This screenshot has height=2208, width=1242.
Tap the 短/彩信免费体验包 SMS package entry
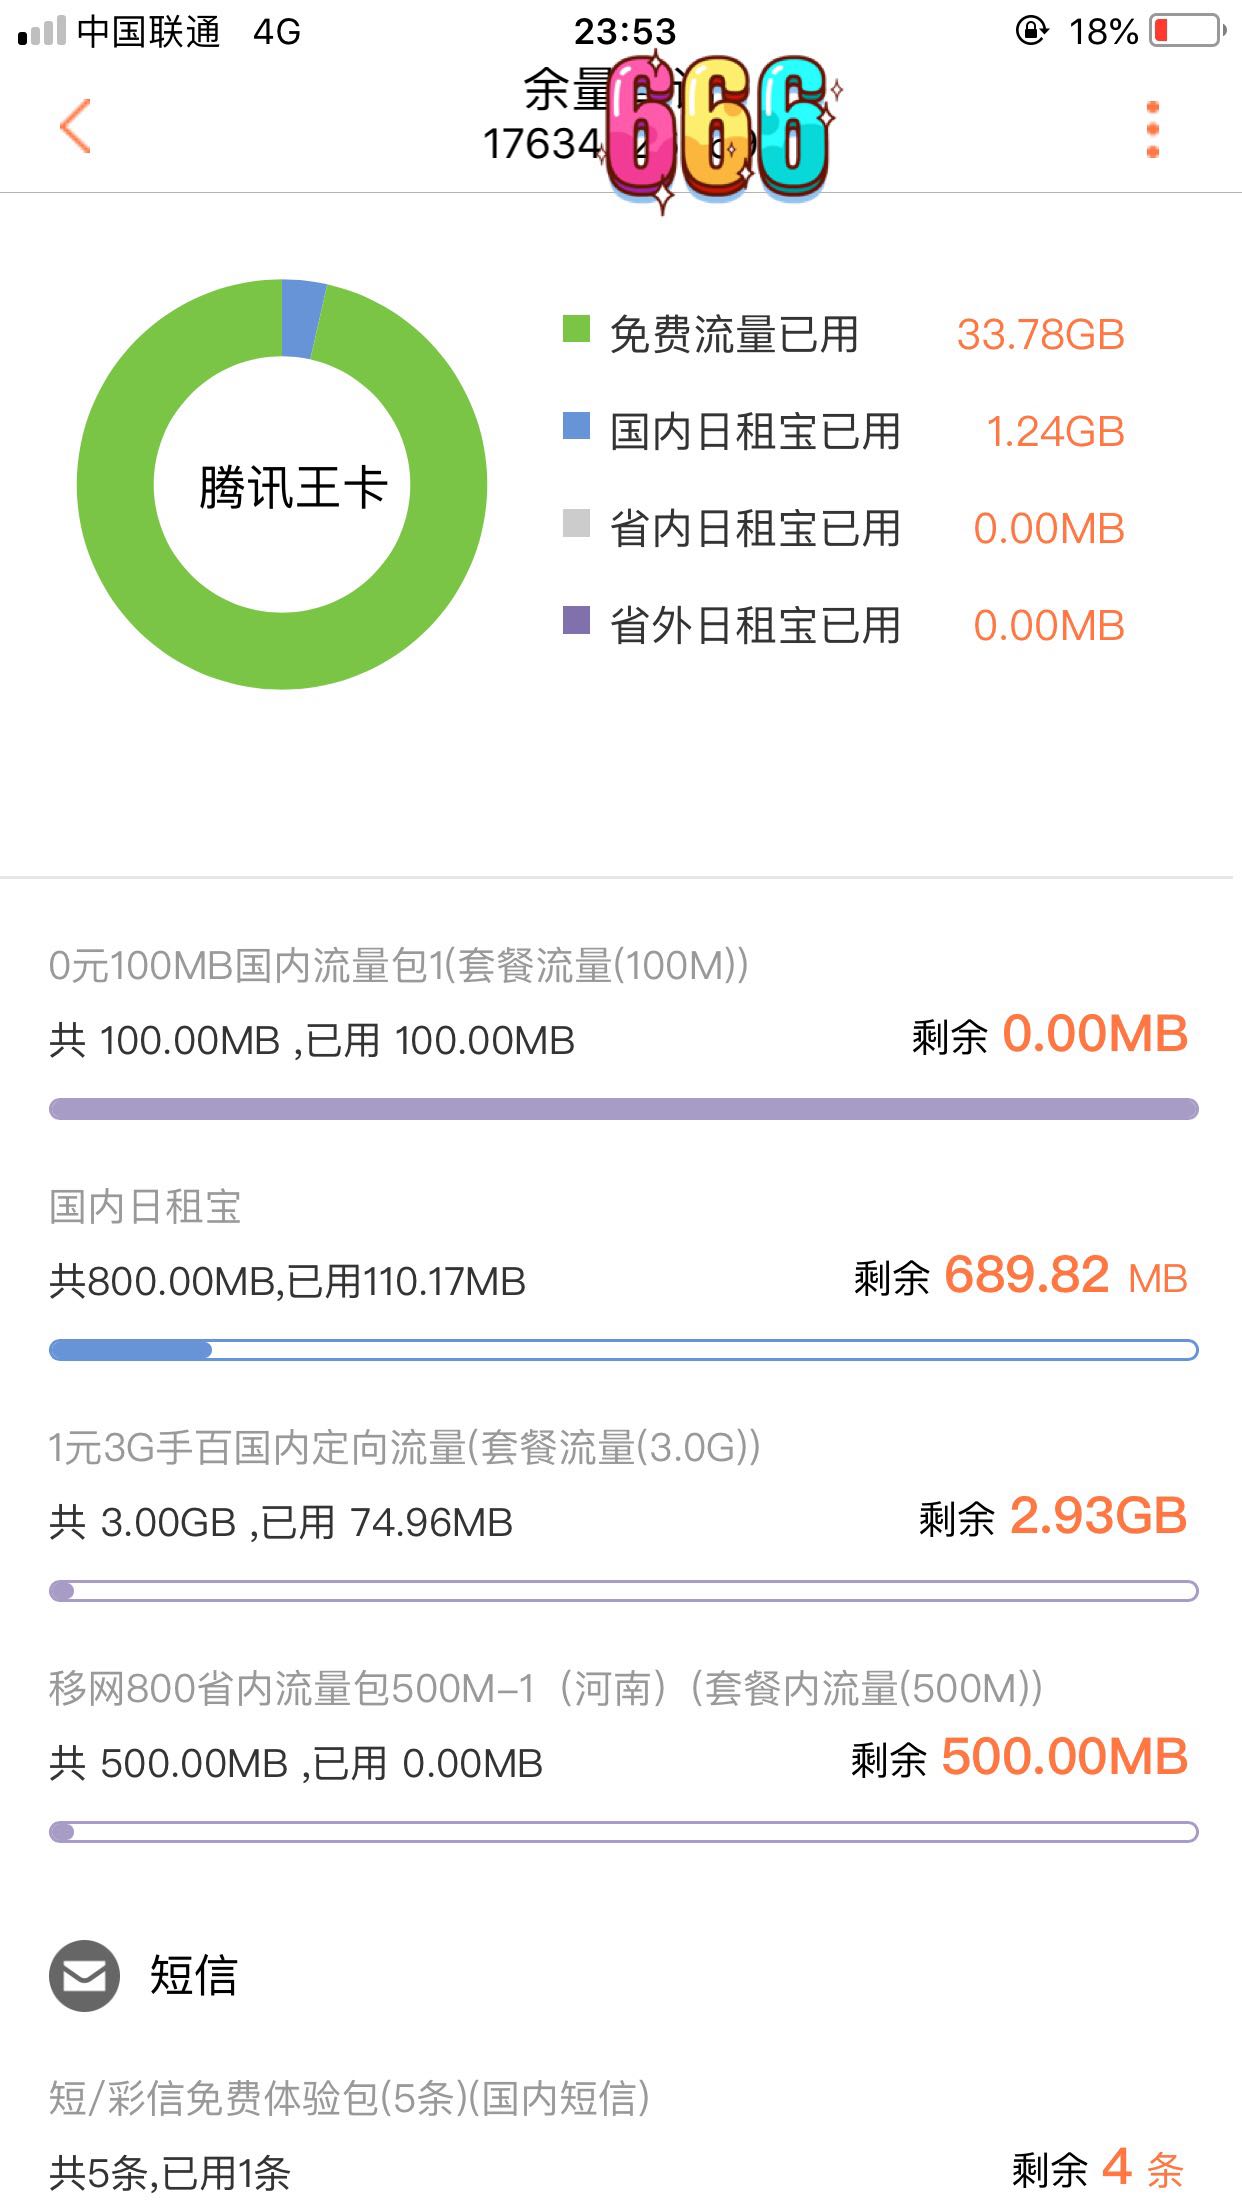coord(350,2098)
